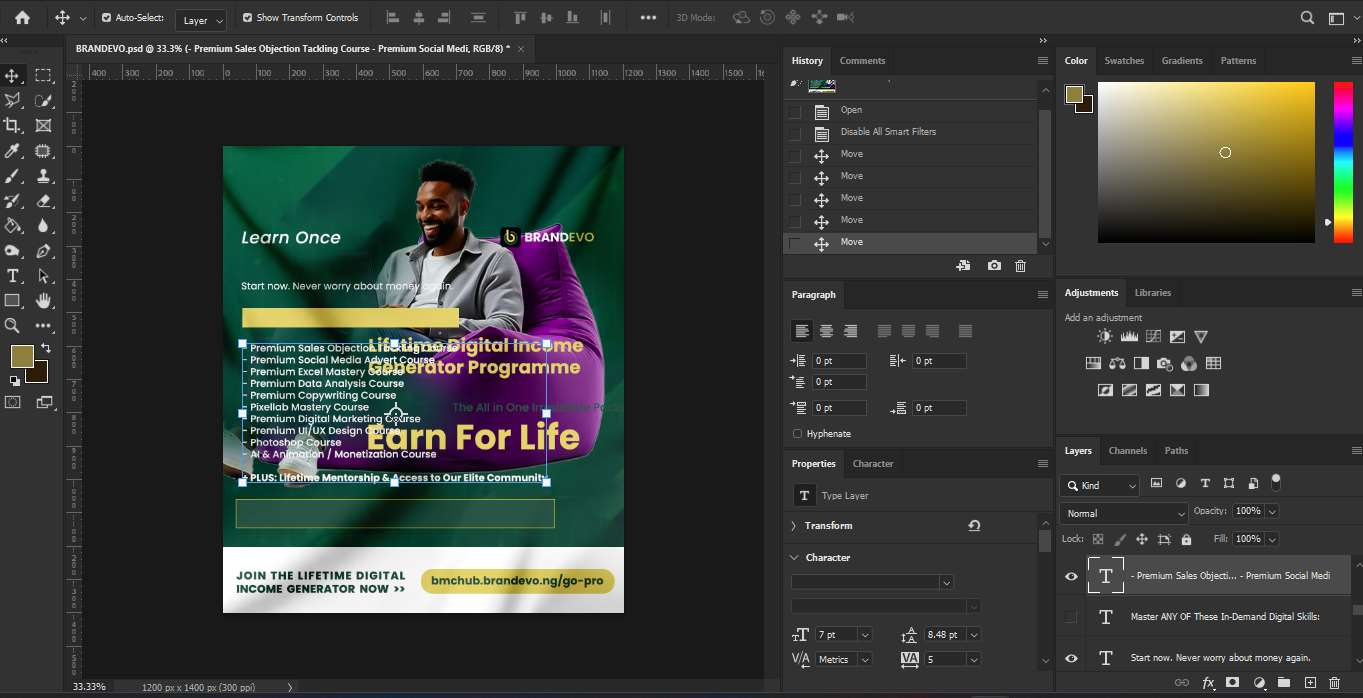Open the Search magnifier at top right
This screenshot has width=1363, height=698.
click(1307, 18)
